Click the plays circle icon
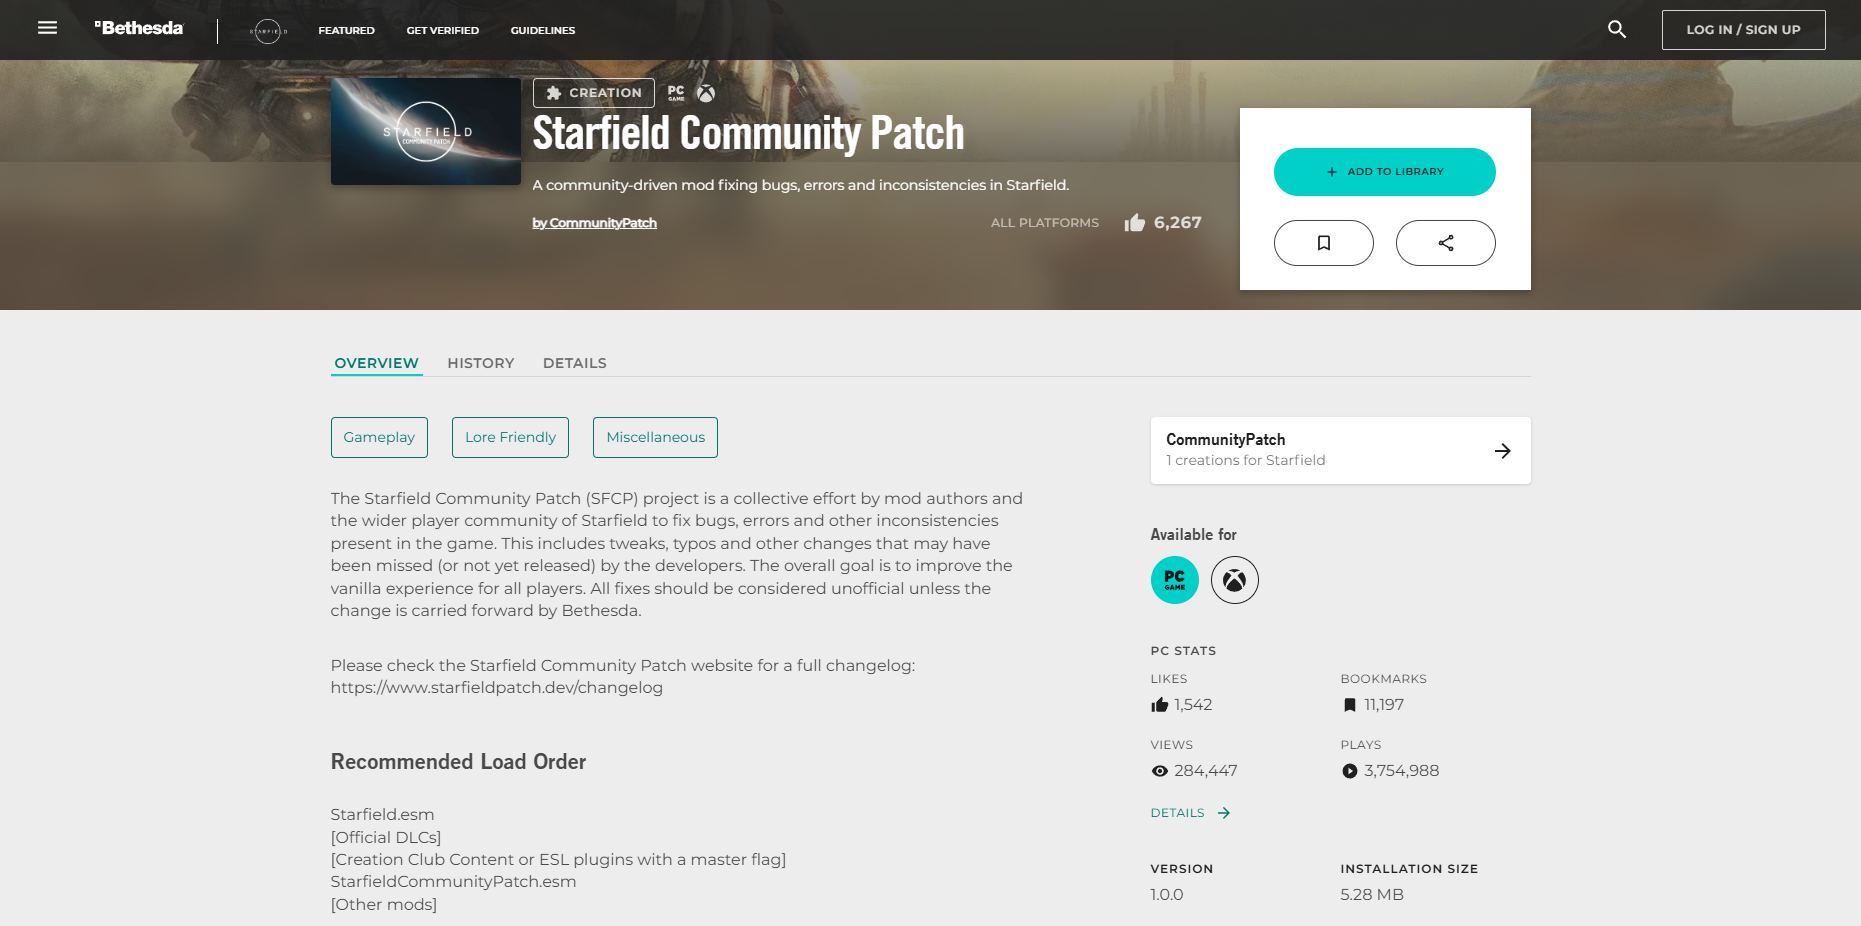The height and width of the screenshot is (926, 1861). (x=1350, y=771)
